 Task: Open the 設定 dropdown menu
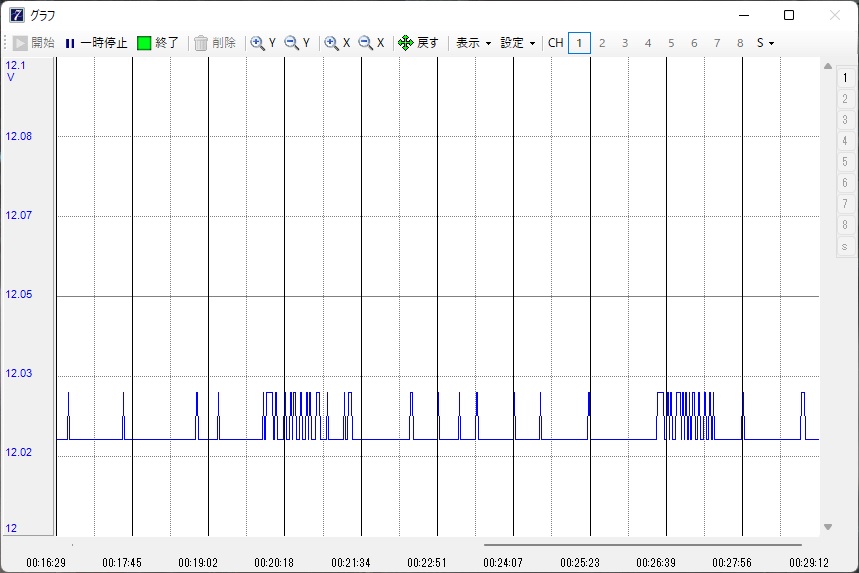coord(518,43)
